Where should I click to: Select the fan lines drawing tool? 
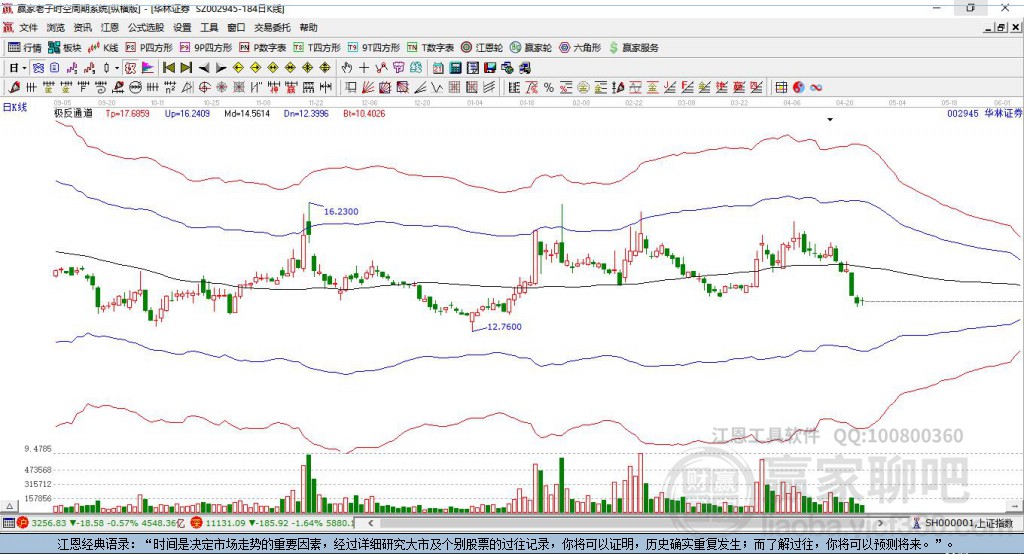pyautogui.click(x=368, y=88)
